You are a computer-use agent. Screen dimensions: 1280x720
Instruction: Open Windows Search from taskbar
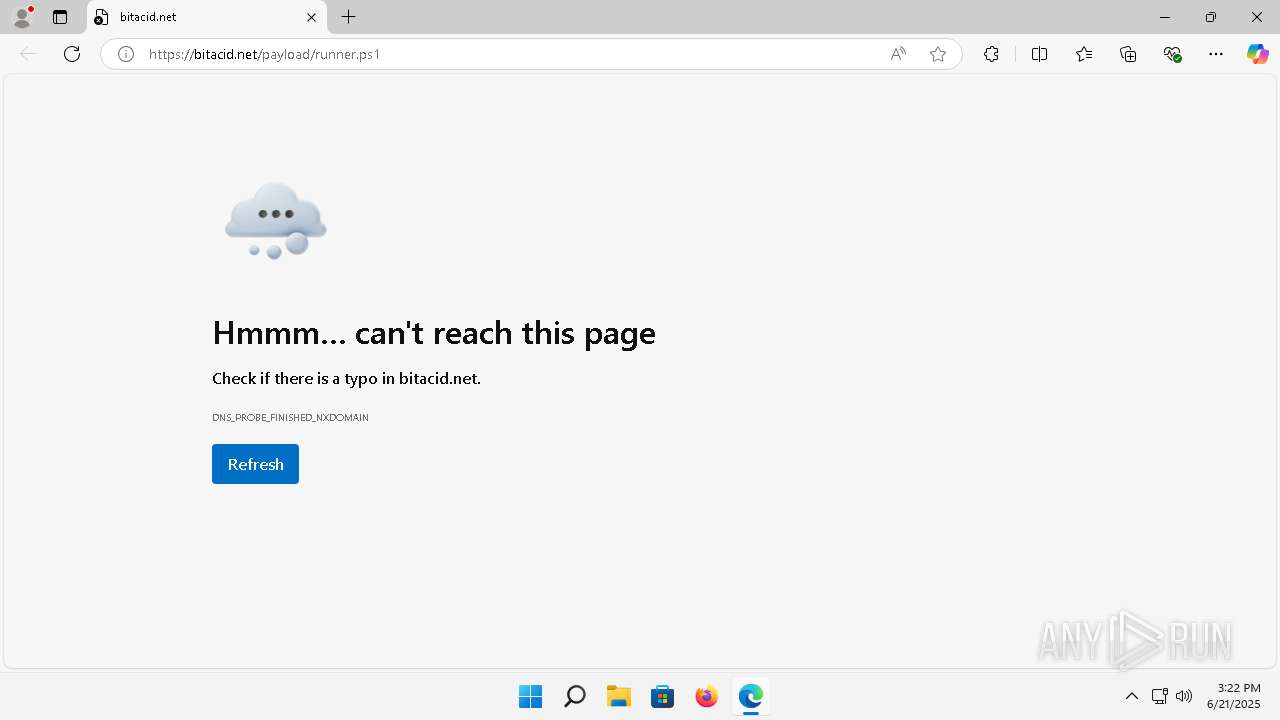point(574,696)
